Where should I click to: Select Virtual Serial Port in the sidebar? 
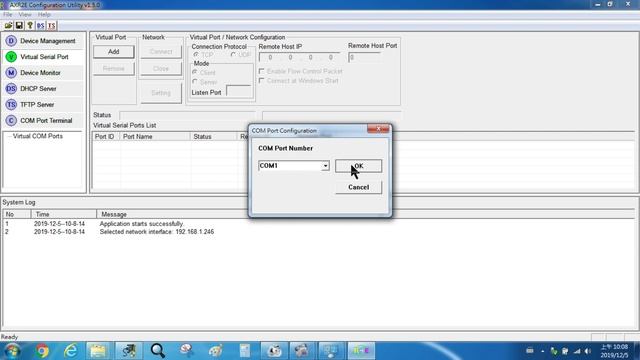tap(43, 57)
